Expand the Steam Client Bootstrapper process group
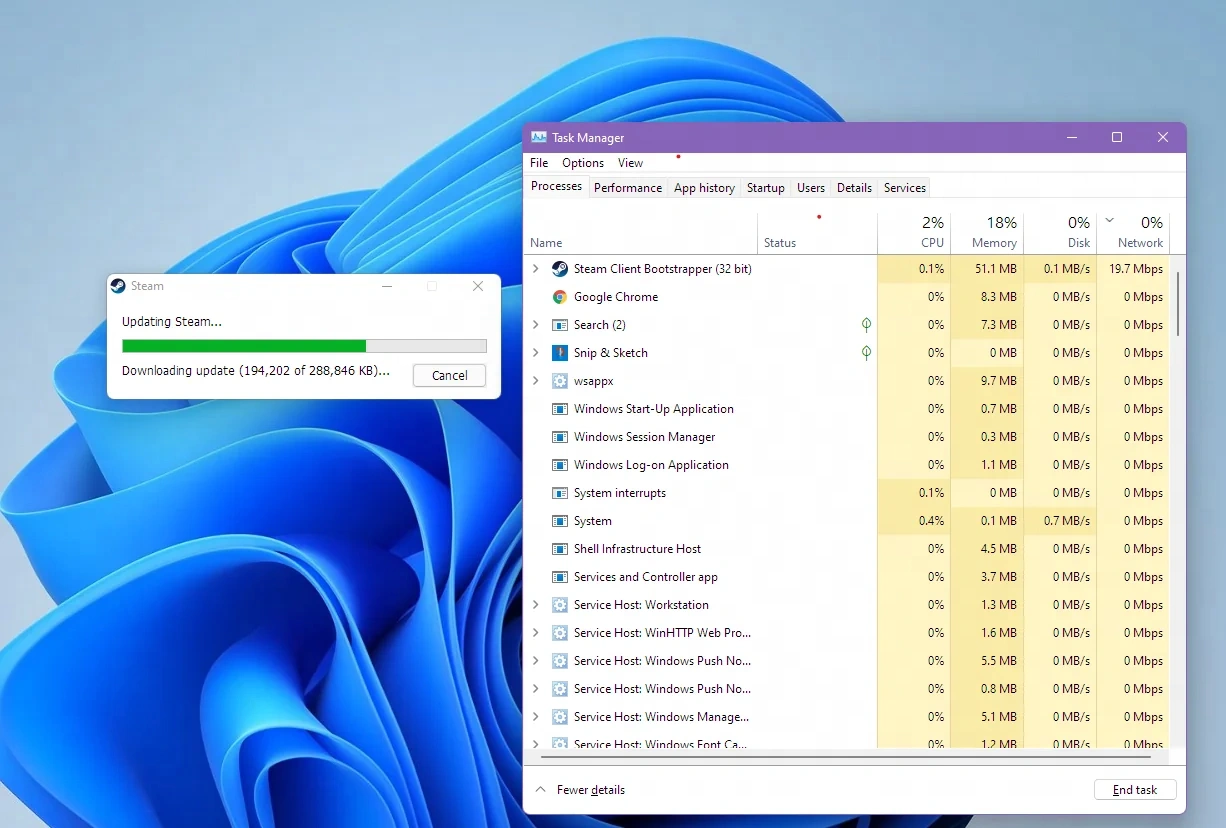Image resolution: width=1226 pixels, height=828 pixels. click(x=535, y=269)
